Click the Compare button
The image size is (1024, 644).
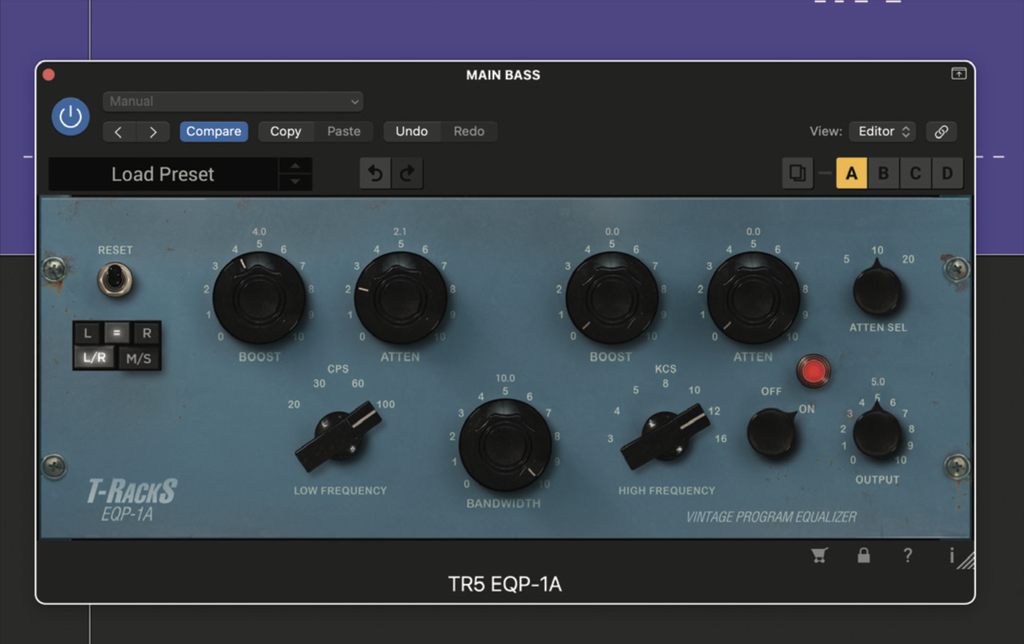pos(213,131)
